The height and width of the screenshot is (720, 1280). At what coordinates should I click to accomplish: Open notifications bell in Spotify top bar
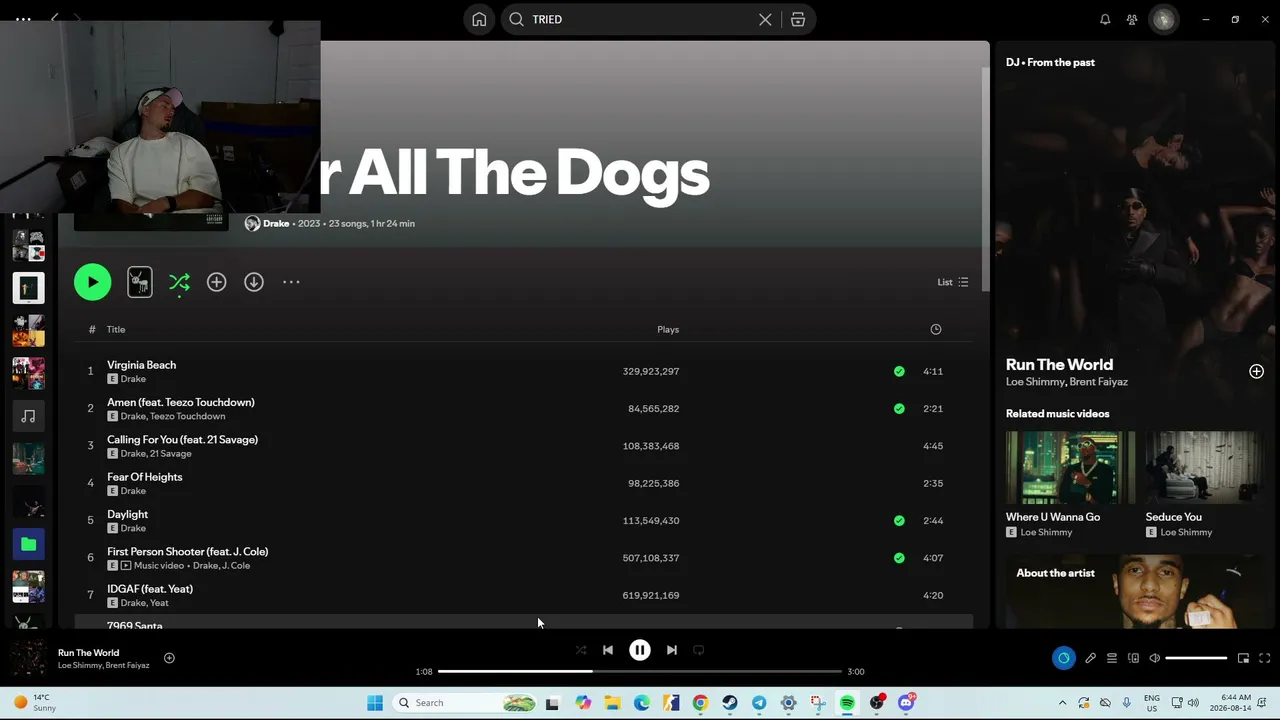point(1105,19)
